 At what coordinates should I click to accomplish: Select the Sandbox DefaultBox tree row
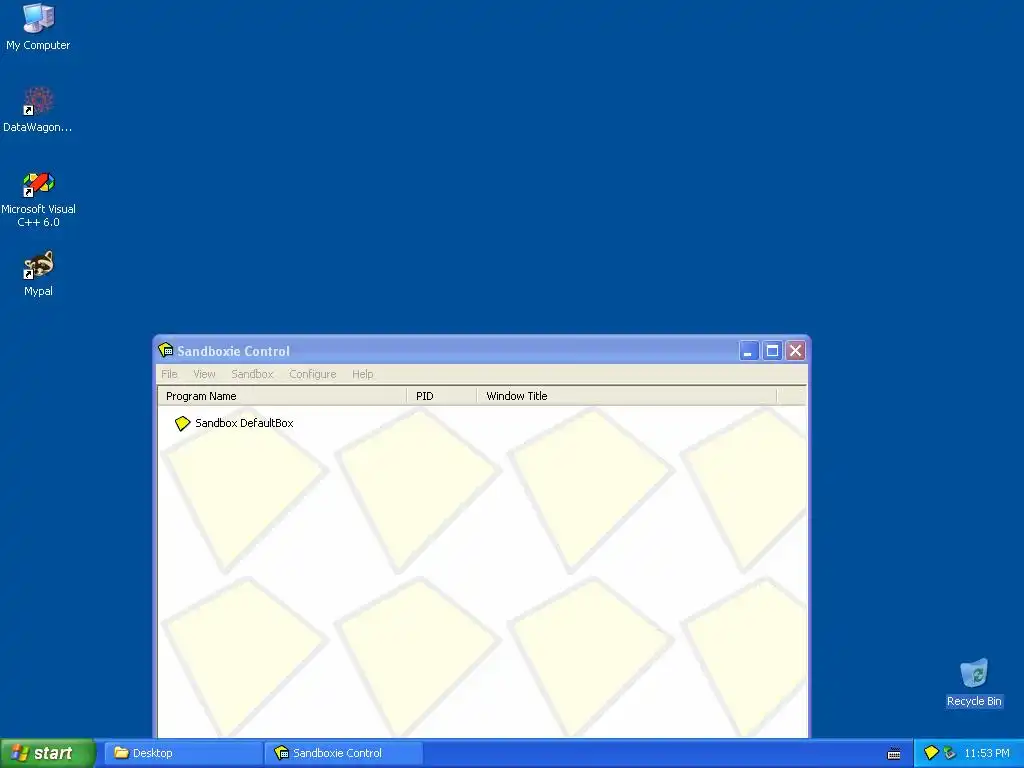234,423
